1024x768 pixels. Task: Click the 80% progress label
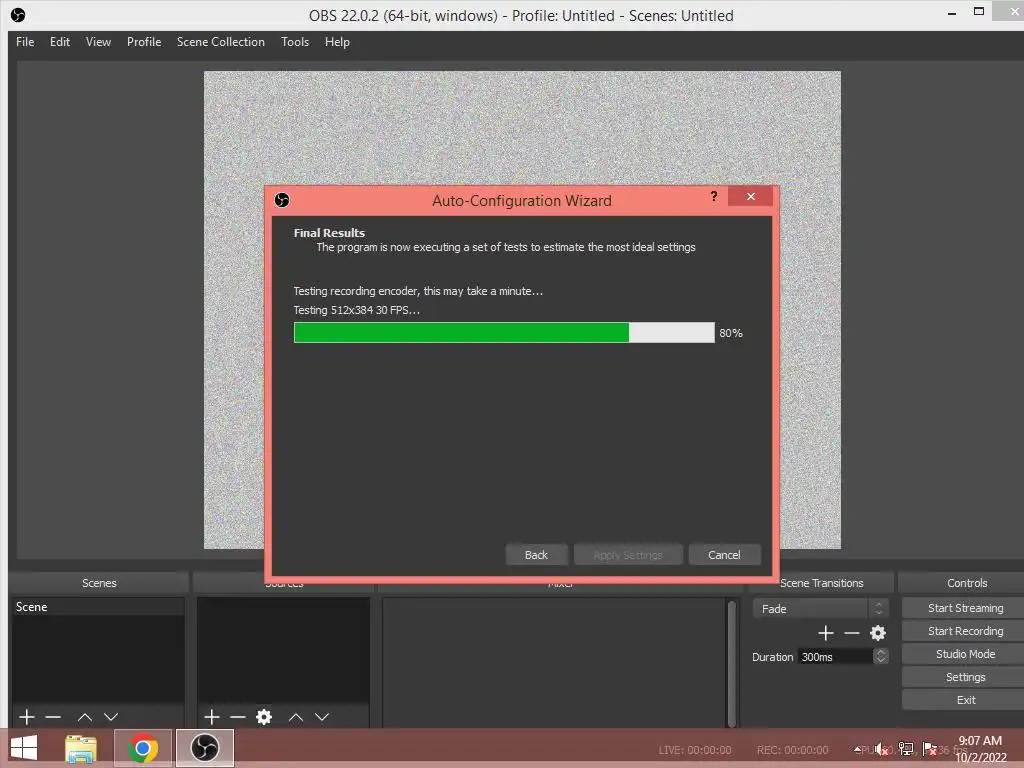(x=731, y=333)
